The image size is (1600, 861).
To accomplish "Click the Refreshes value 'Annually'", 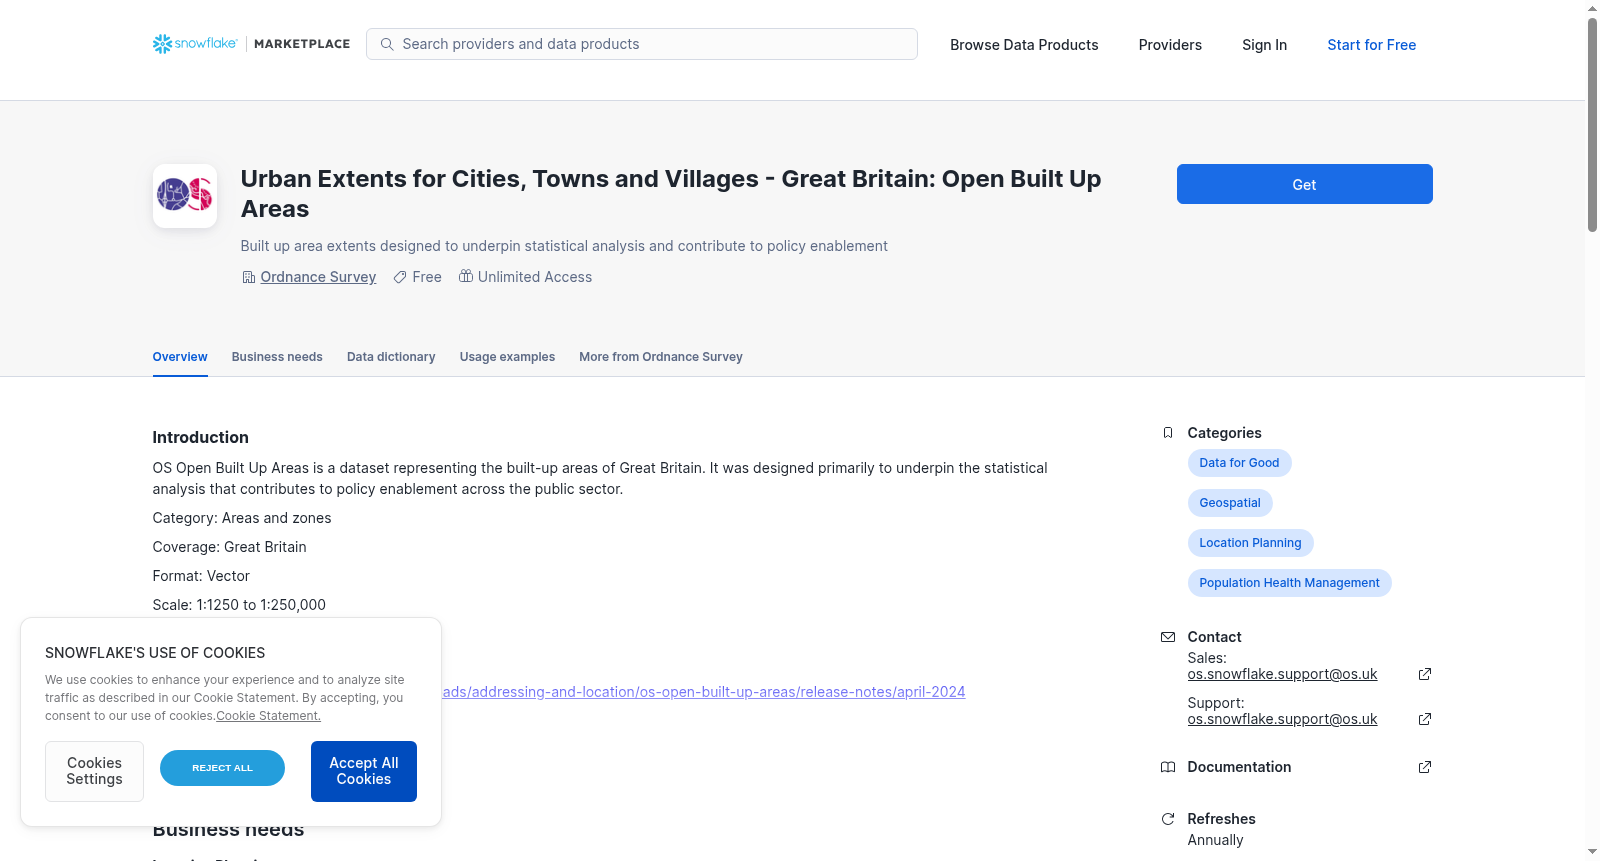I will (1215, 840).
